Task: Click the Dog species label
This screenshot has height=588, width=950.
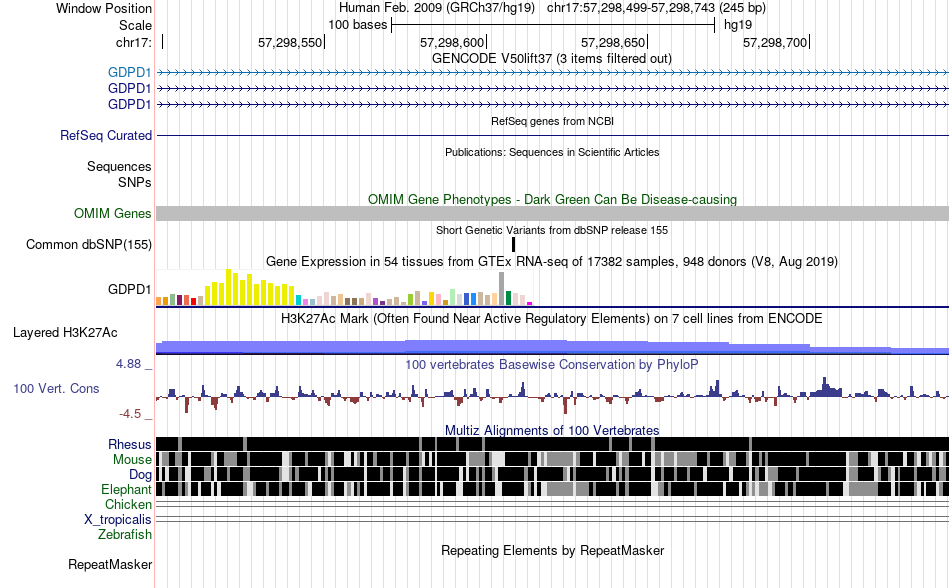Action: (x=140, y=475)
